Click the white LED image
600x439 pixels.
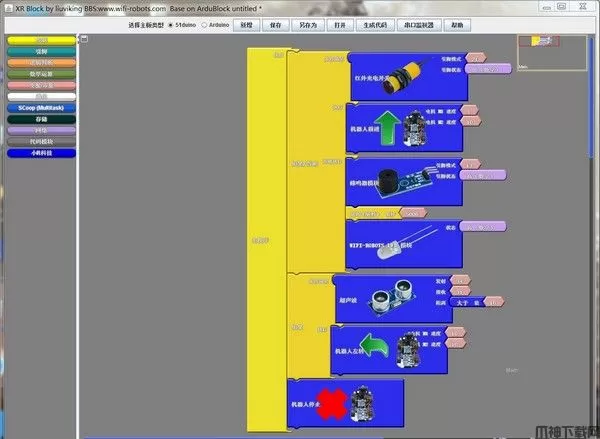pyautogui.click(x=406, y=242)
